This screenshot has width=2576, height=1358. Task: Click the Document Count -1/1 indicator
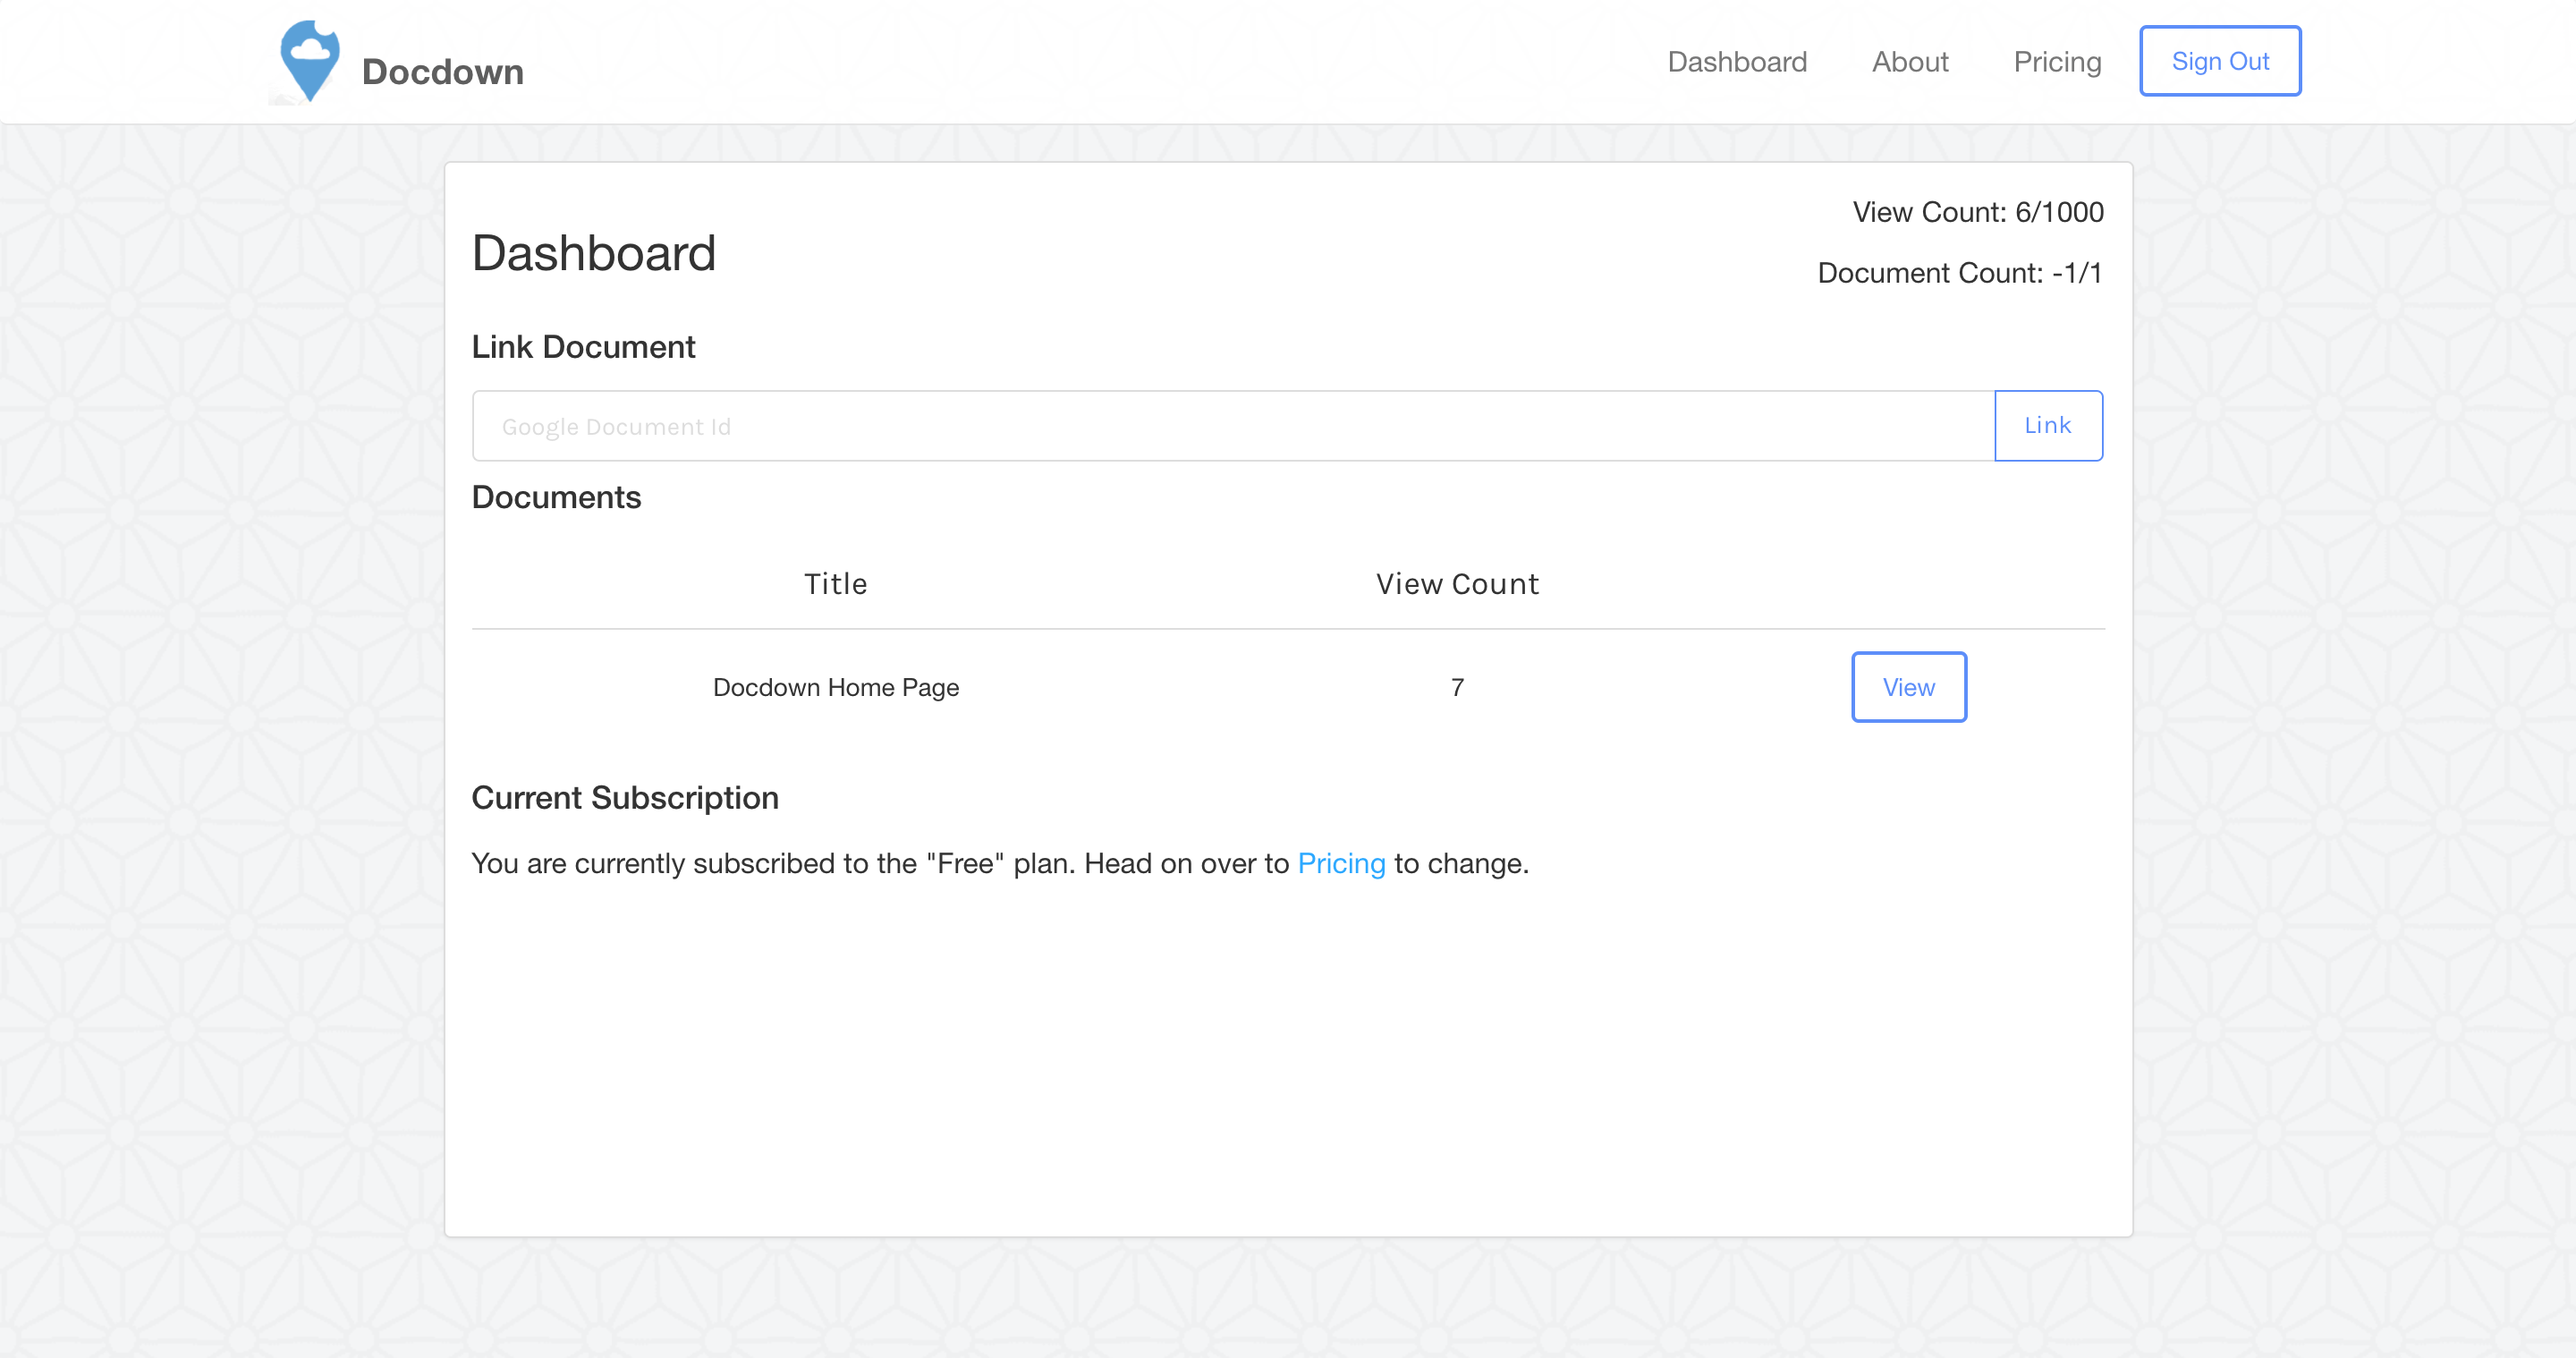1958,273
